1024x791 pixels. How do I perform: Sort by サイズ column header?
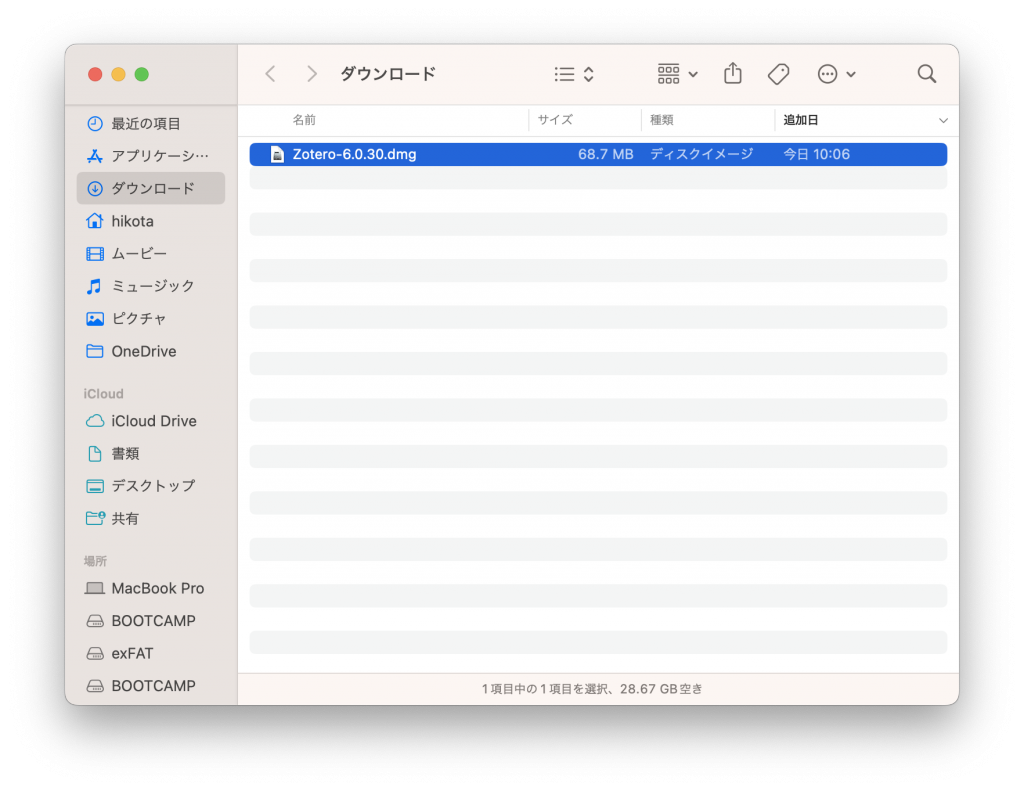point(555,120)
